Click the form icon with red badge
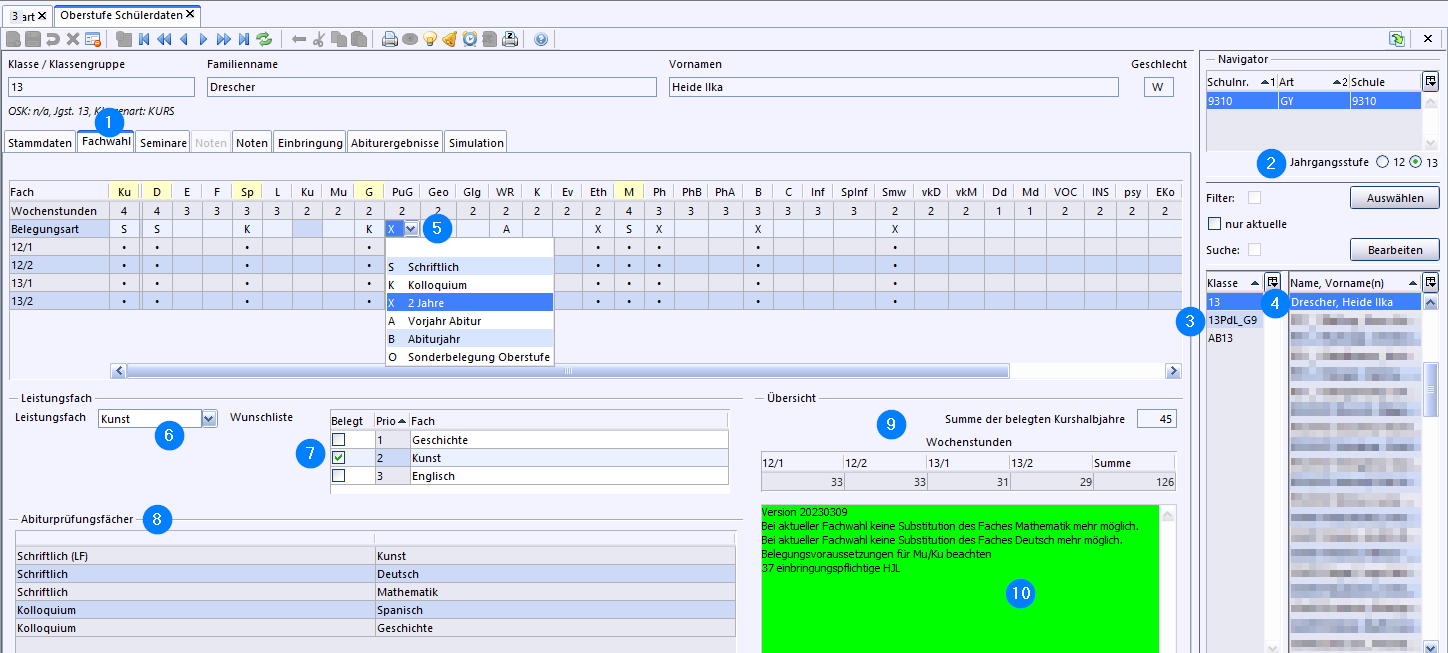The width and height of the screenshot is (1448, 653). click(92, 39)
